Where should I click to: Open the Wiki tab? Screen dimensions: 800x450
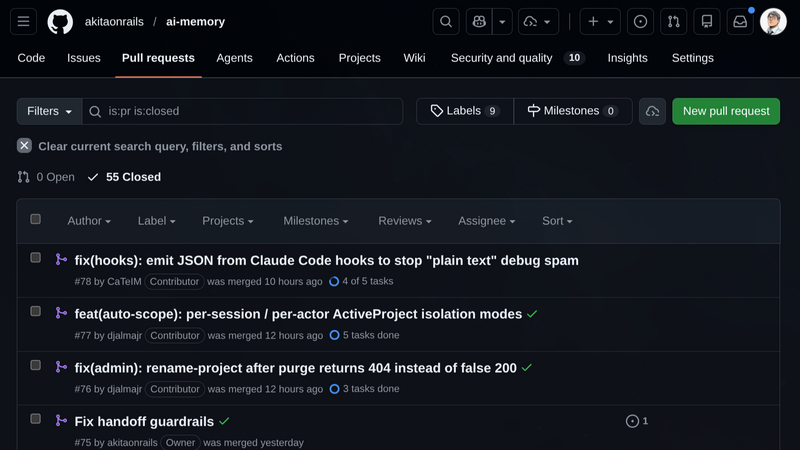(x=414, y=58)
